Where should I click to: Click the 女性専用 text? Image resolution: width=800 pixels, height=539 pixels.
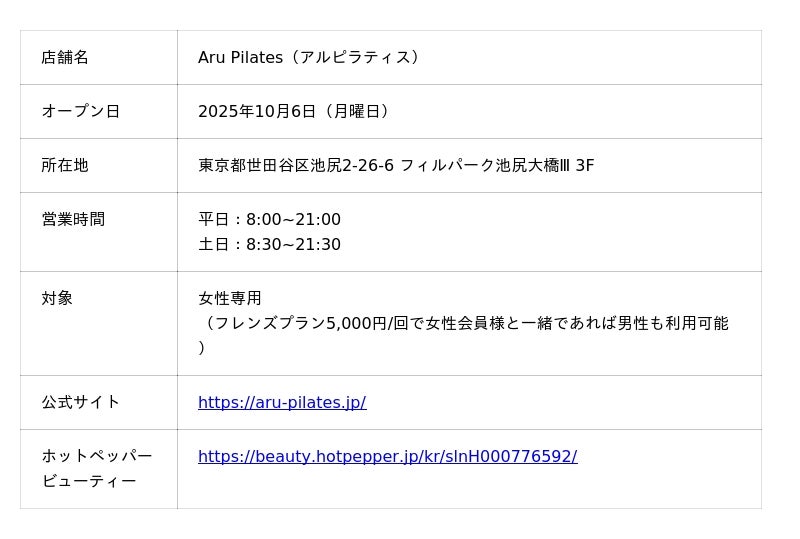[230, 298]
